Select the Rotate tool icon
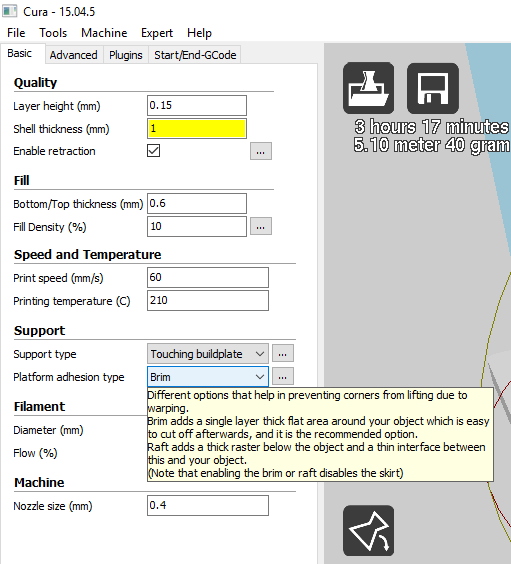This screenshot has height=564, width=511. 368,531
